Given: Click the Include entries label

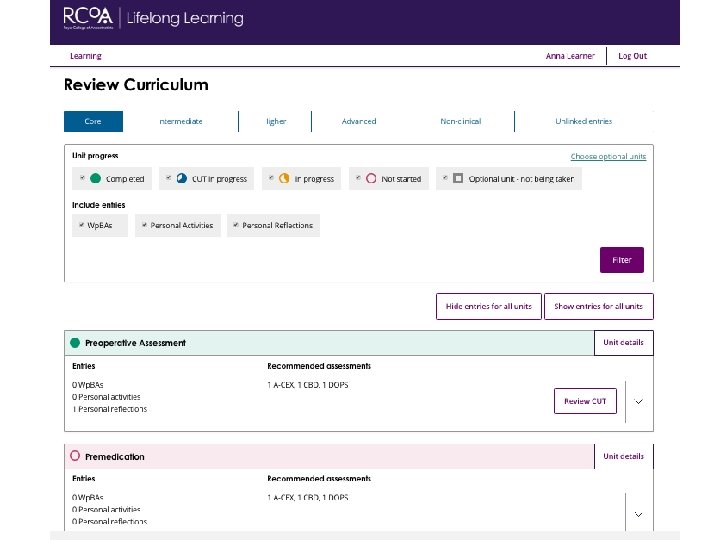Looking at the screenshot, I should [98, 205].
